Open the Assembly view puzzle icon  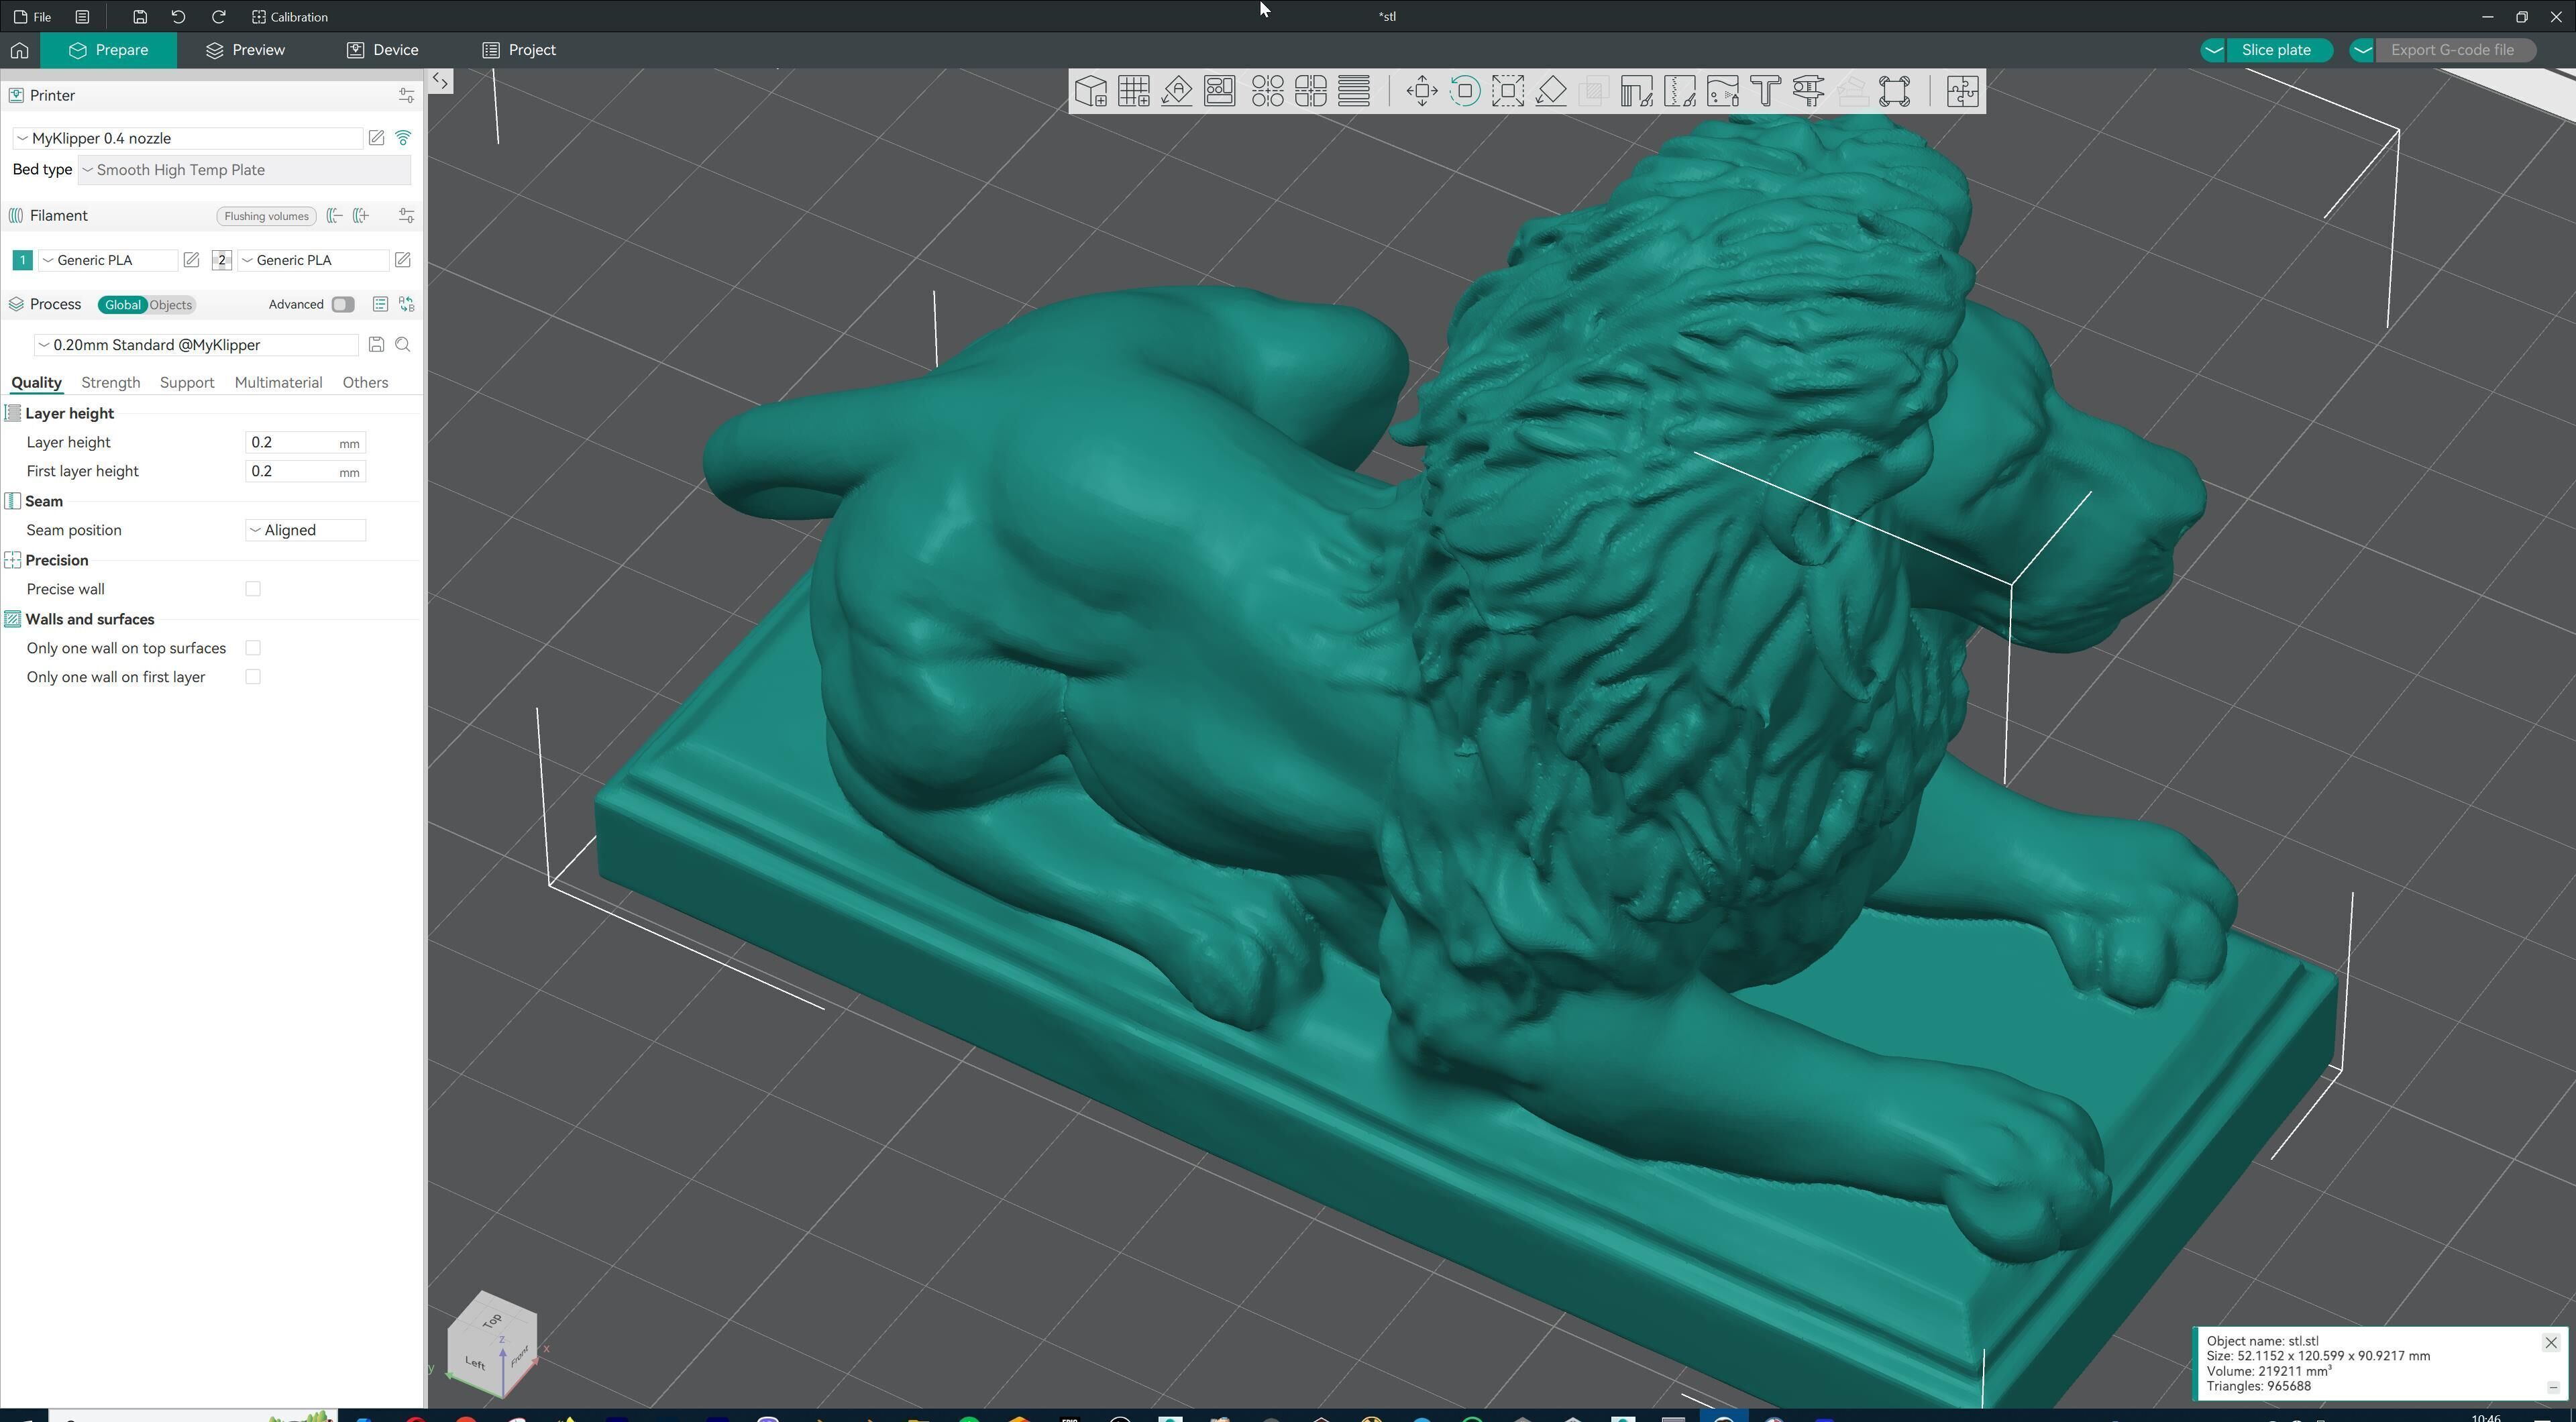[x=1962, y=91]
